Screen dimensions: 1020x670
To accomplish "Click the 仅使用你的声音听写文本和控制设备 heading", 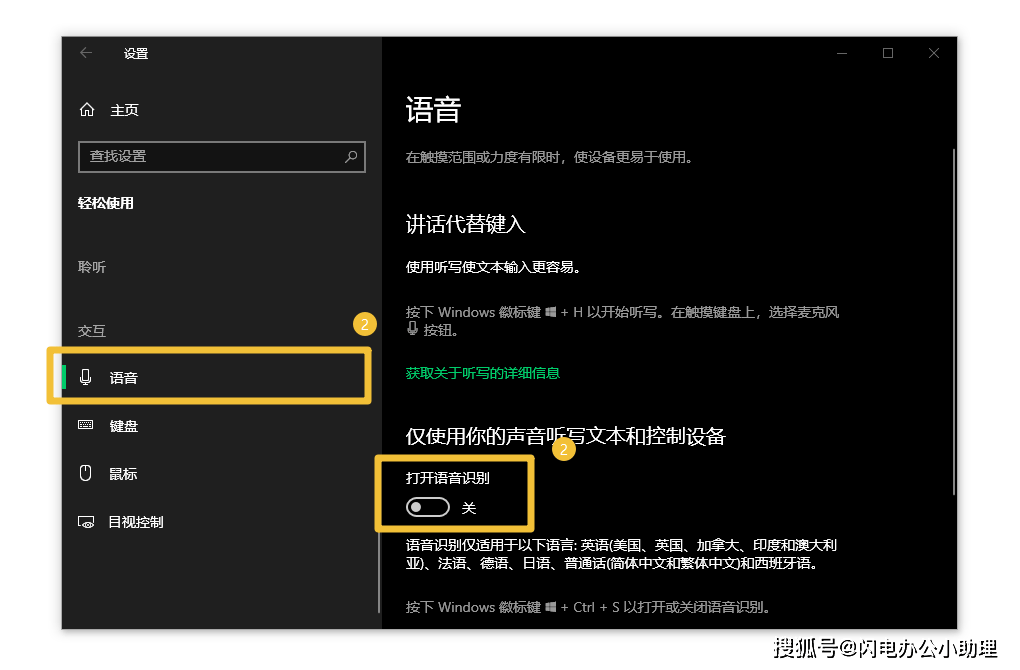I will click(565, 436).
